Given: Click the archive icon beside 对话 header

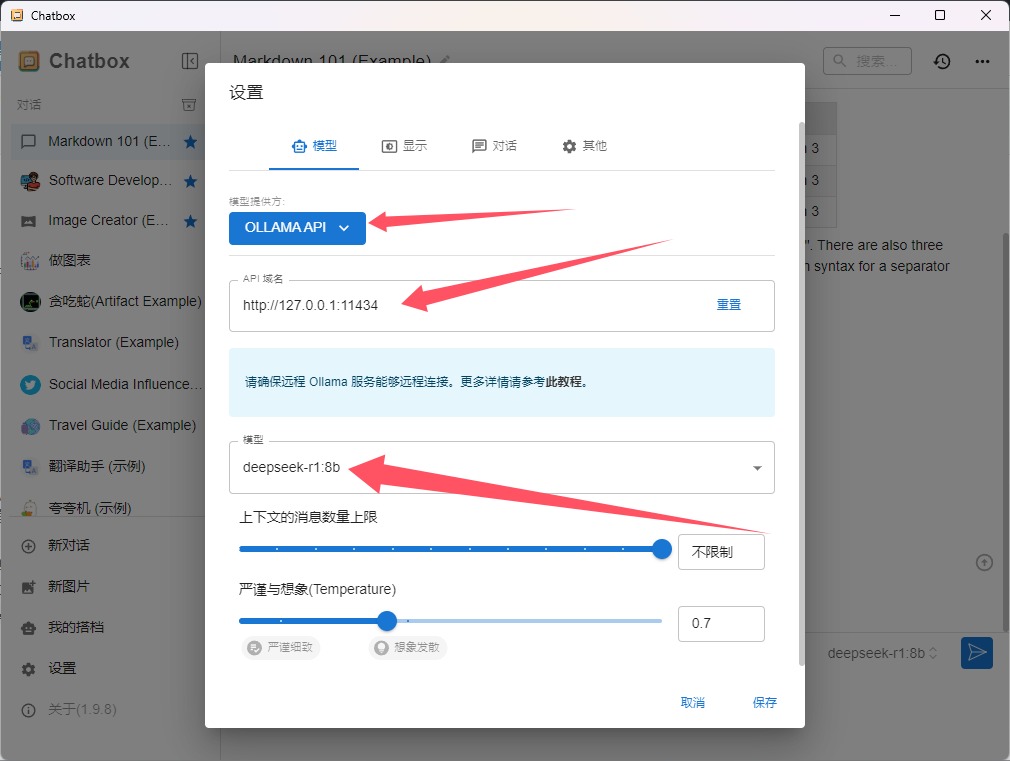Looking at the screenshot, I should (x=189, y=105).
